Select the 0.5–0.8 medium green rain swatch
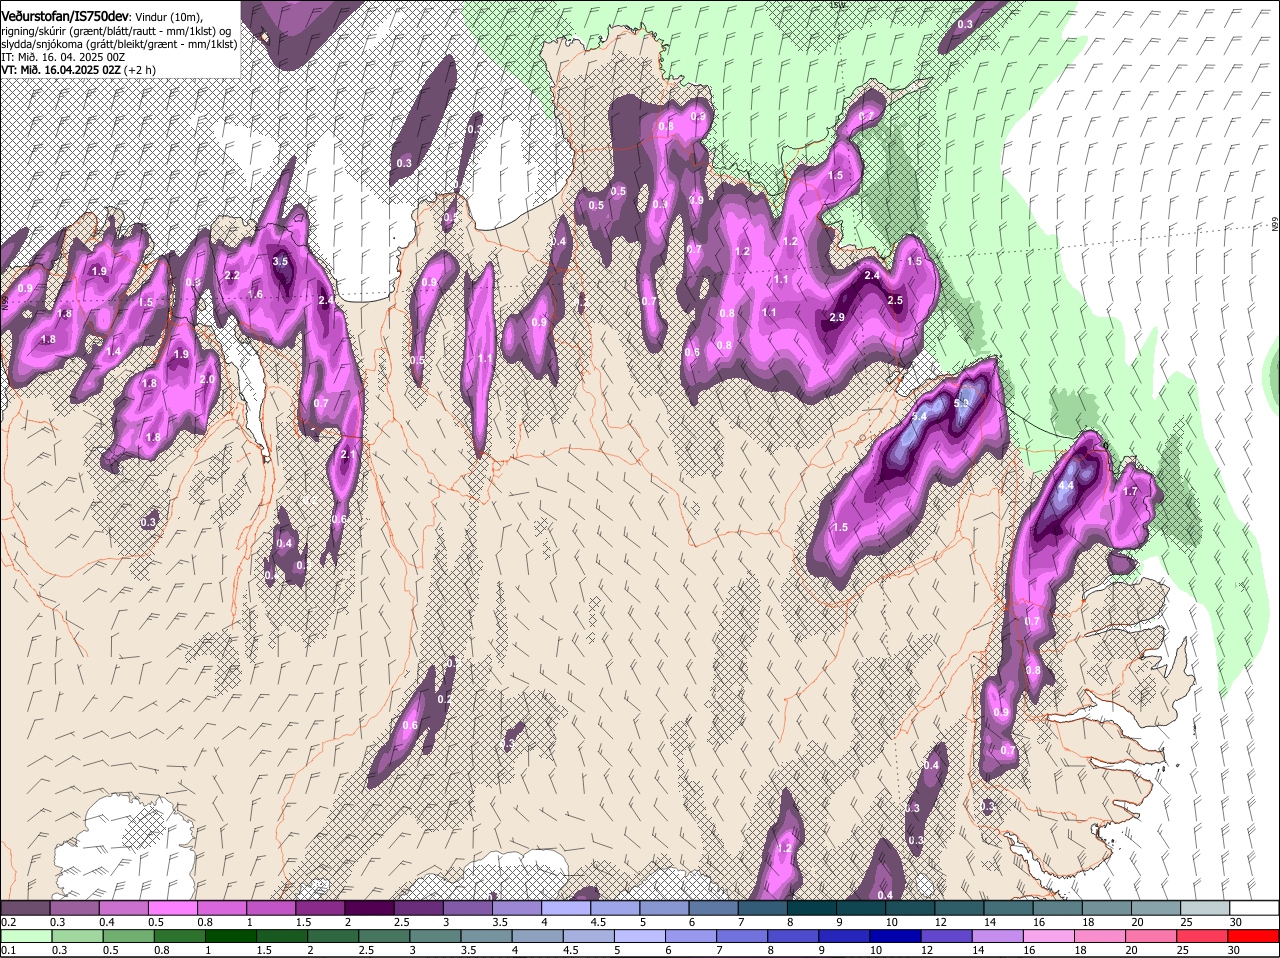 coord(130,936)
